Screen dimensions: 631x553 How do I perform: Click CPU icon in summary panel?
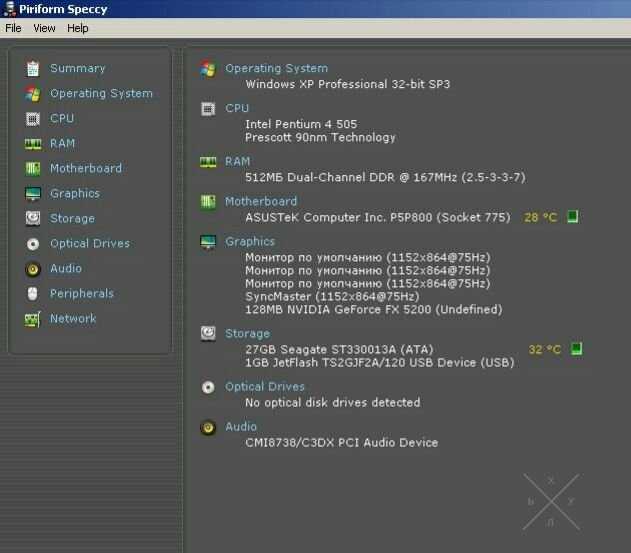[x=208, y=109]
